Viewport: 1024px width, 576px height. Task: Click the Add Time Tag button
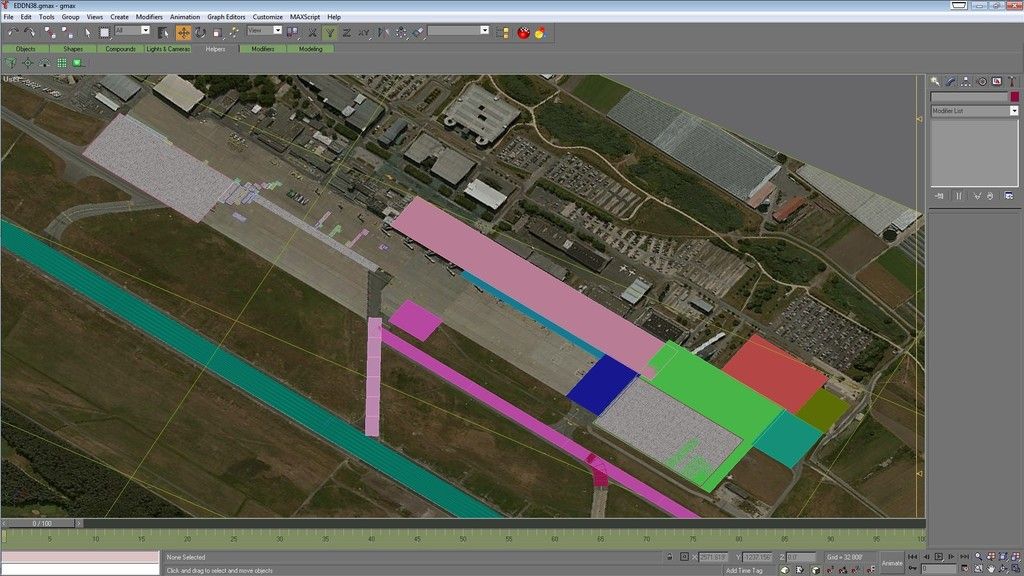pyautogui.click(x=744, y=569)
